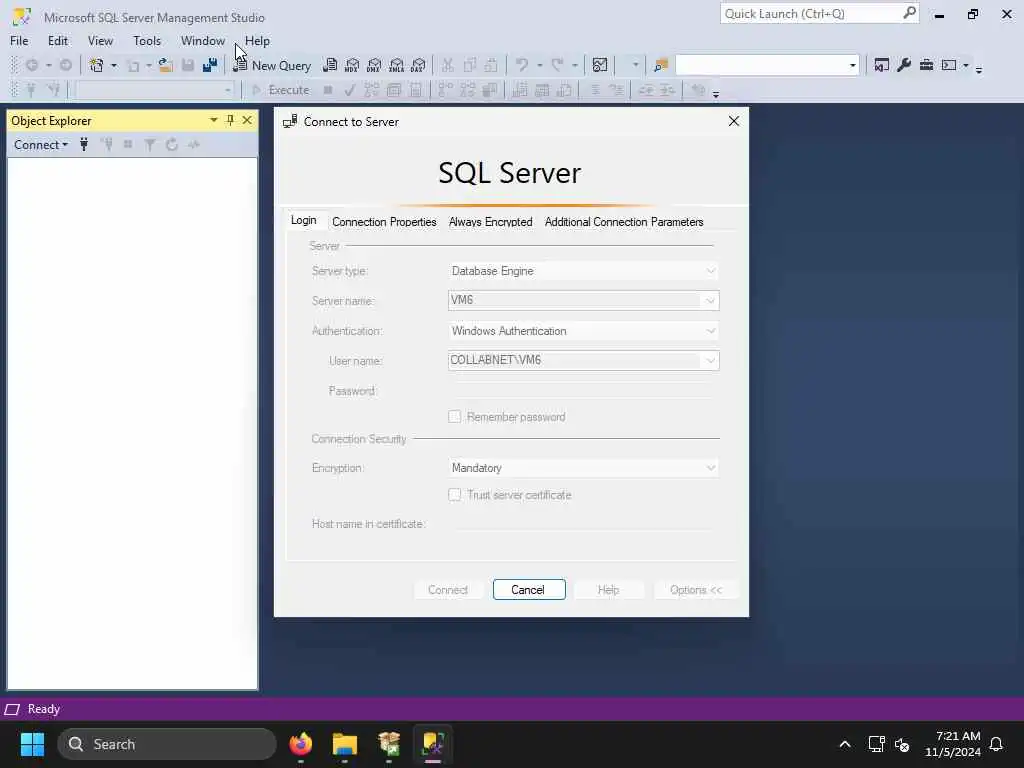Close the Connect to Server dialog
Screen dimensions: 1024x768
(x=733, y=121)
